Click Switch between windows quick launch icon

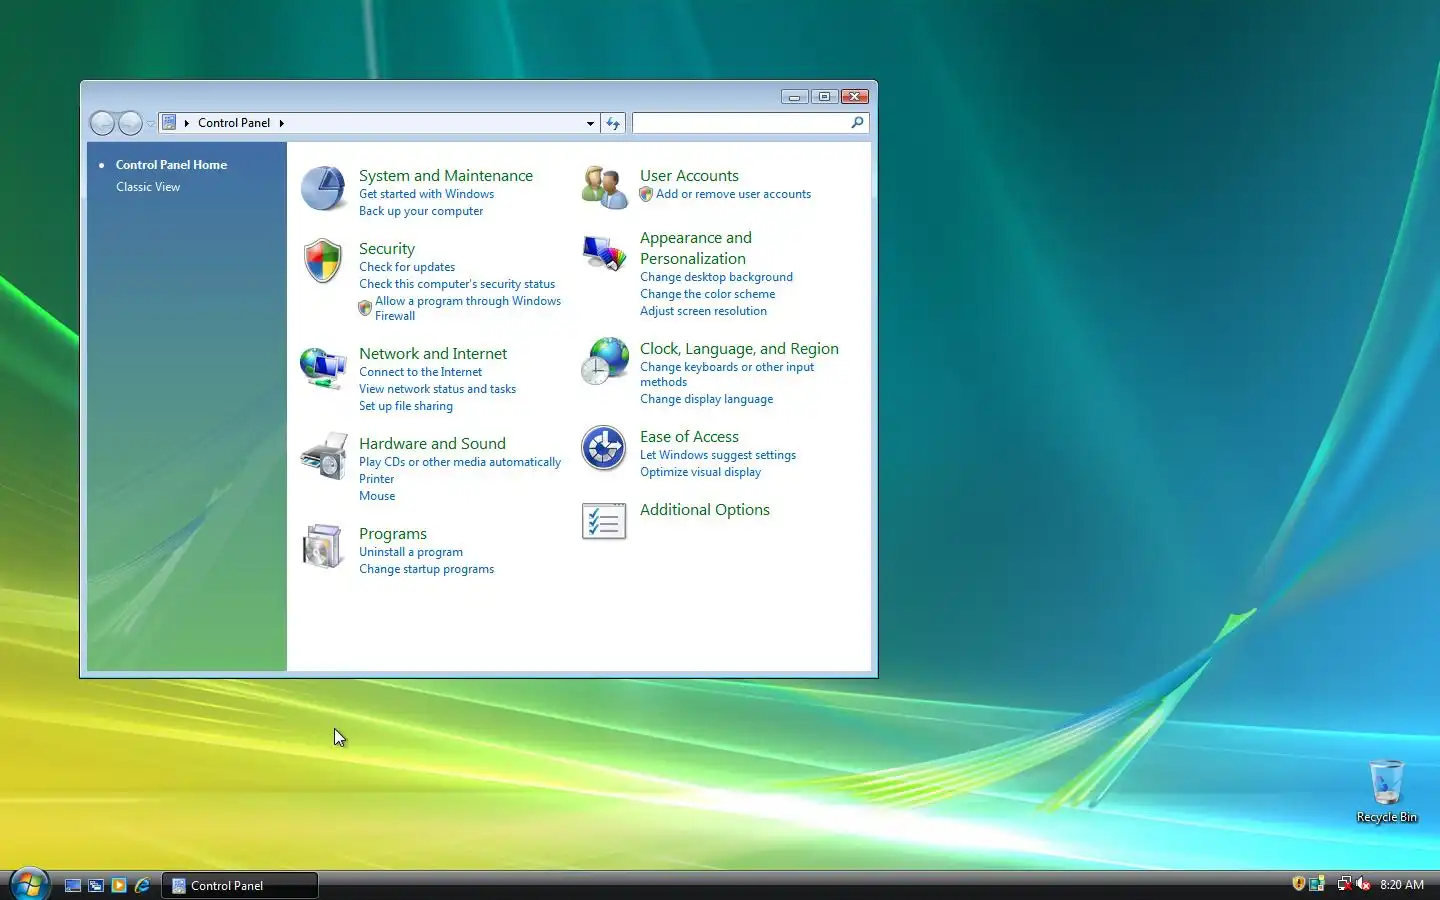(x=96, y=885)
